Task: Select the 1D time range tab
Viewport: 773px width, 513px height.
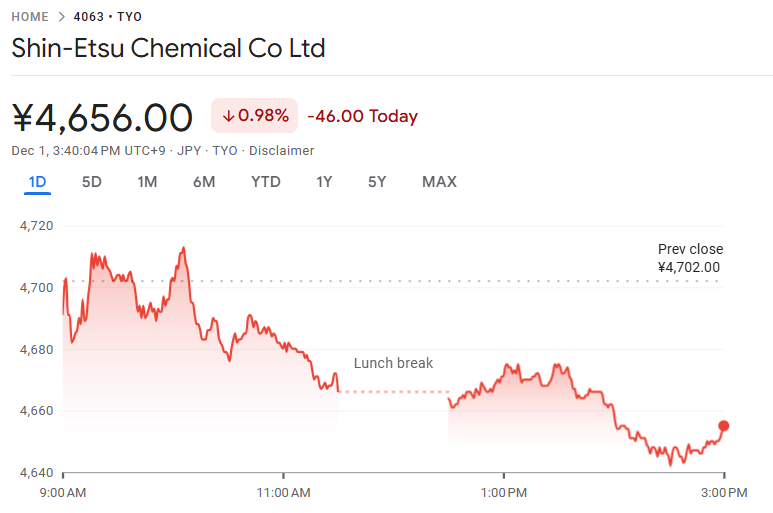Action: click(x=38, y=181)
